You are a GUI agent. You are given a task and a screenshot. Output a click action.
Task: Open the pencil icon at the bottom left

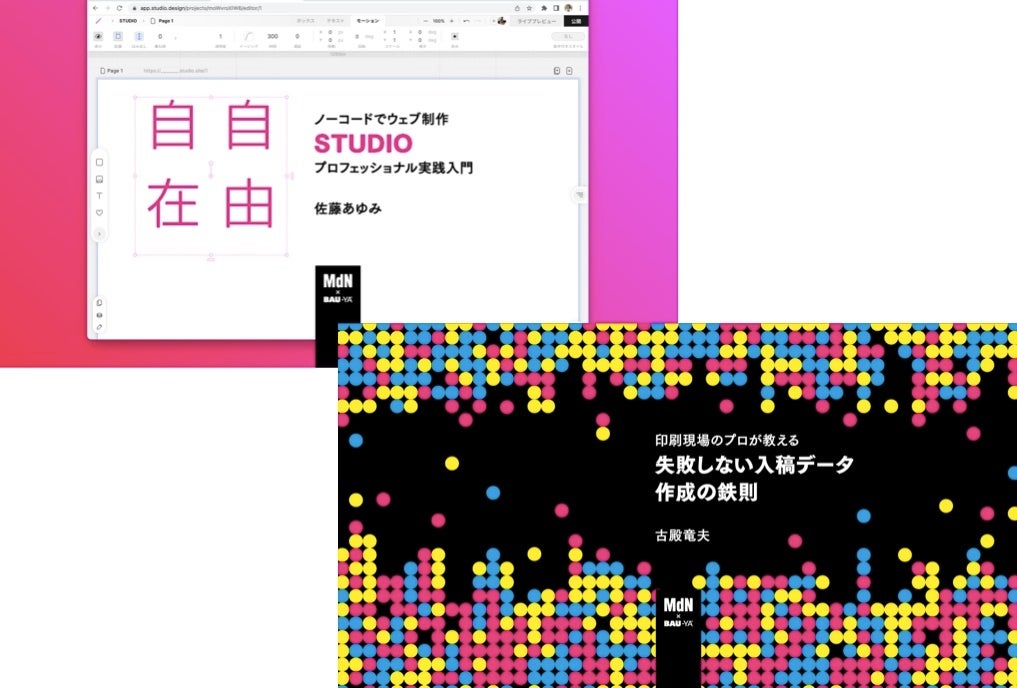coord(99,327)
